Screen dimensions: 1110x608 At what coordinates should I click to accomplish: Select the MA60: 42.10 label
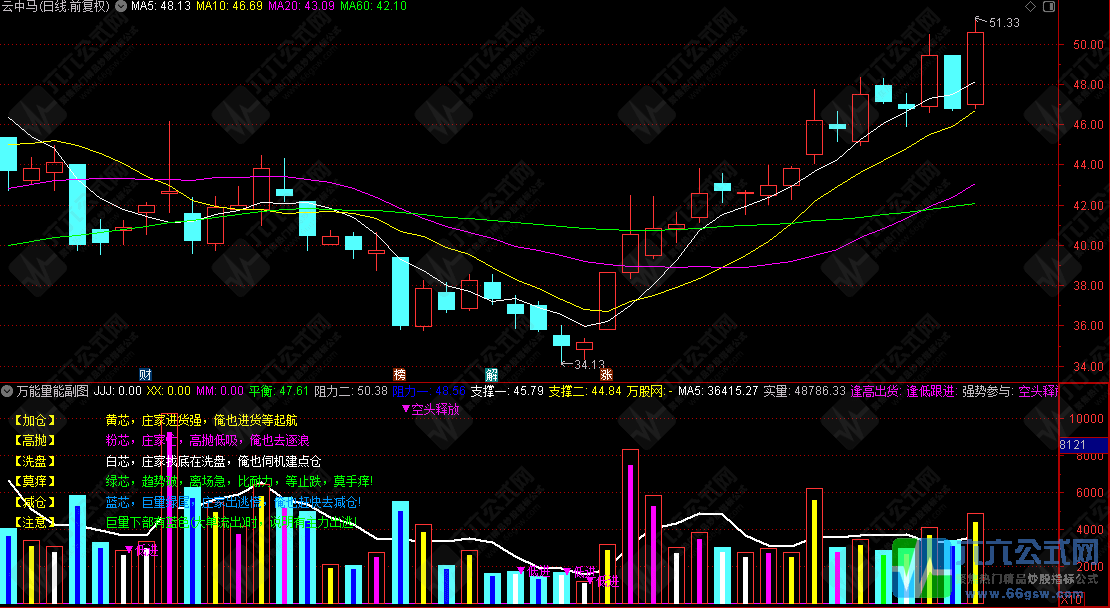coord(373,6)
